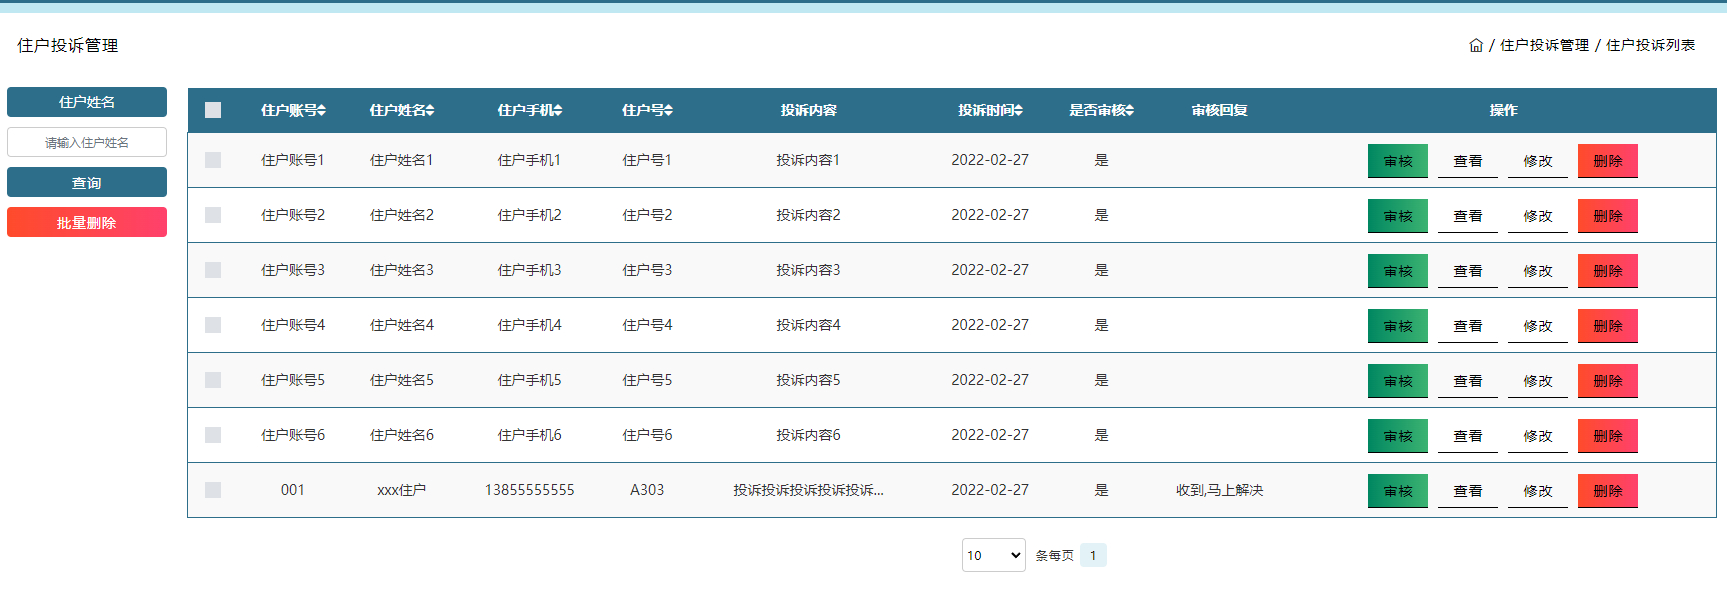Click 查看 for 住户账号1 row

pos(1468,161)
